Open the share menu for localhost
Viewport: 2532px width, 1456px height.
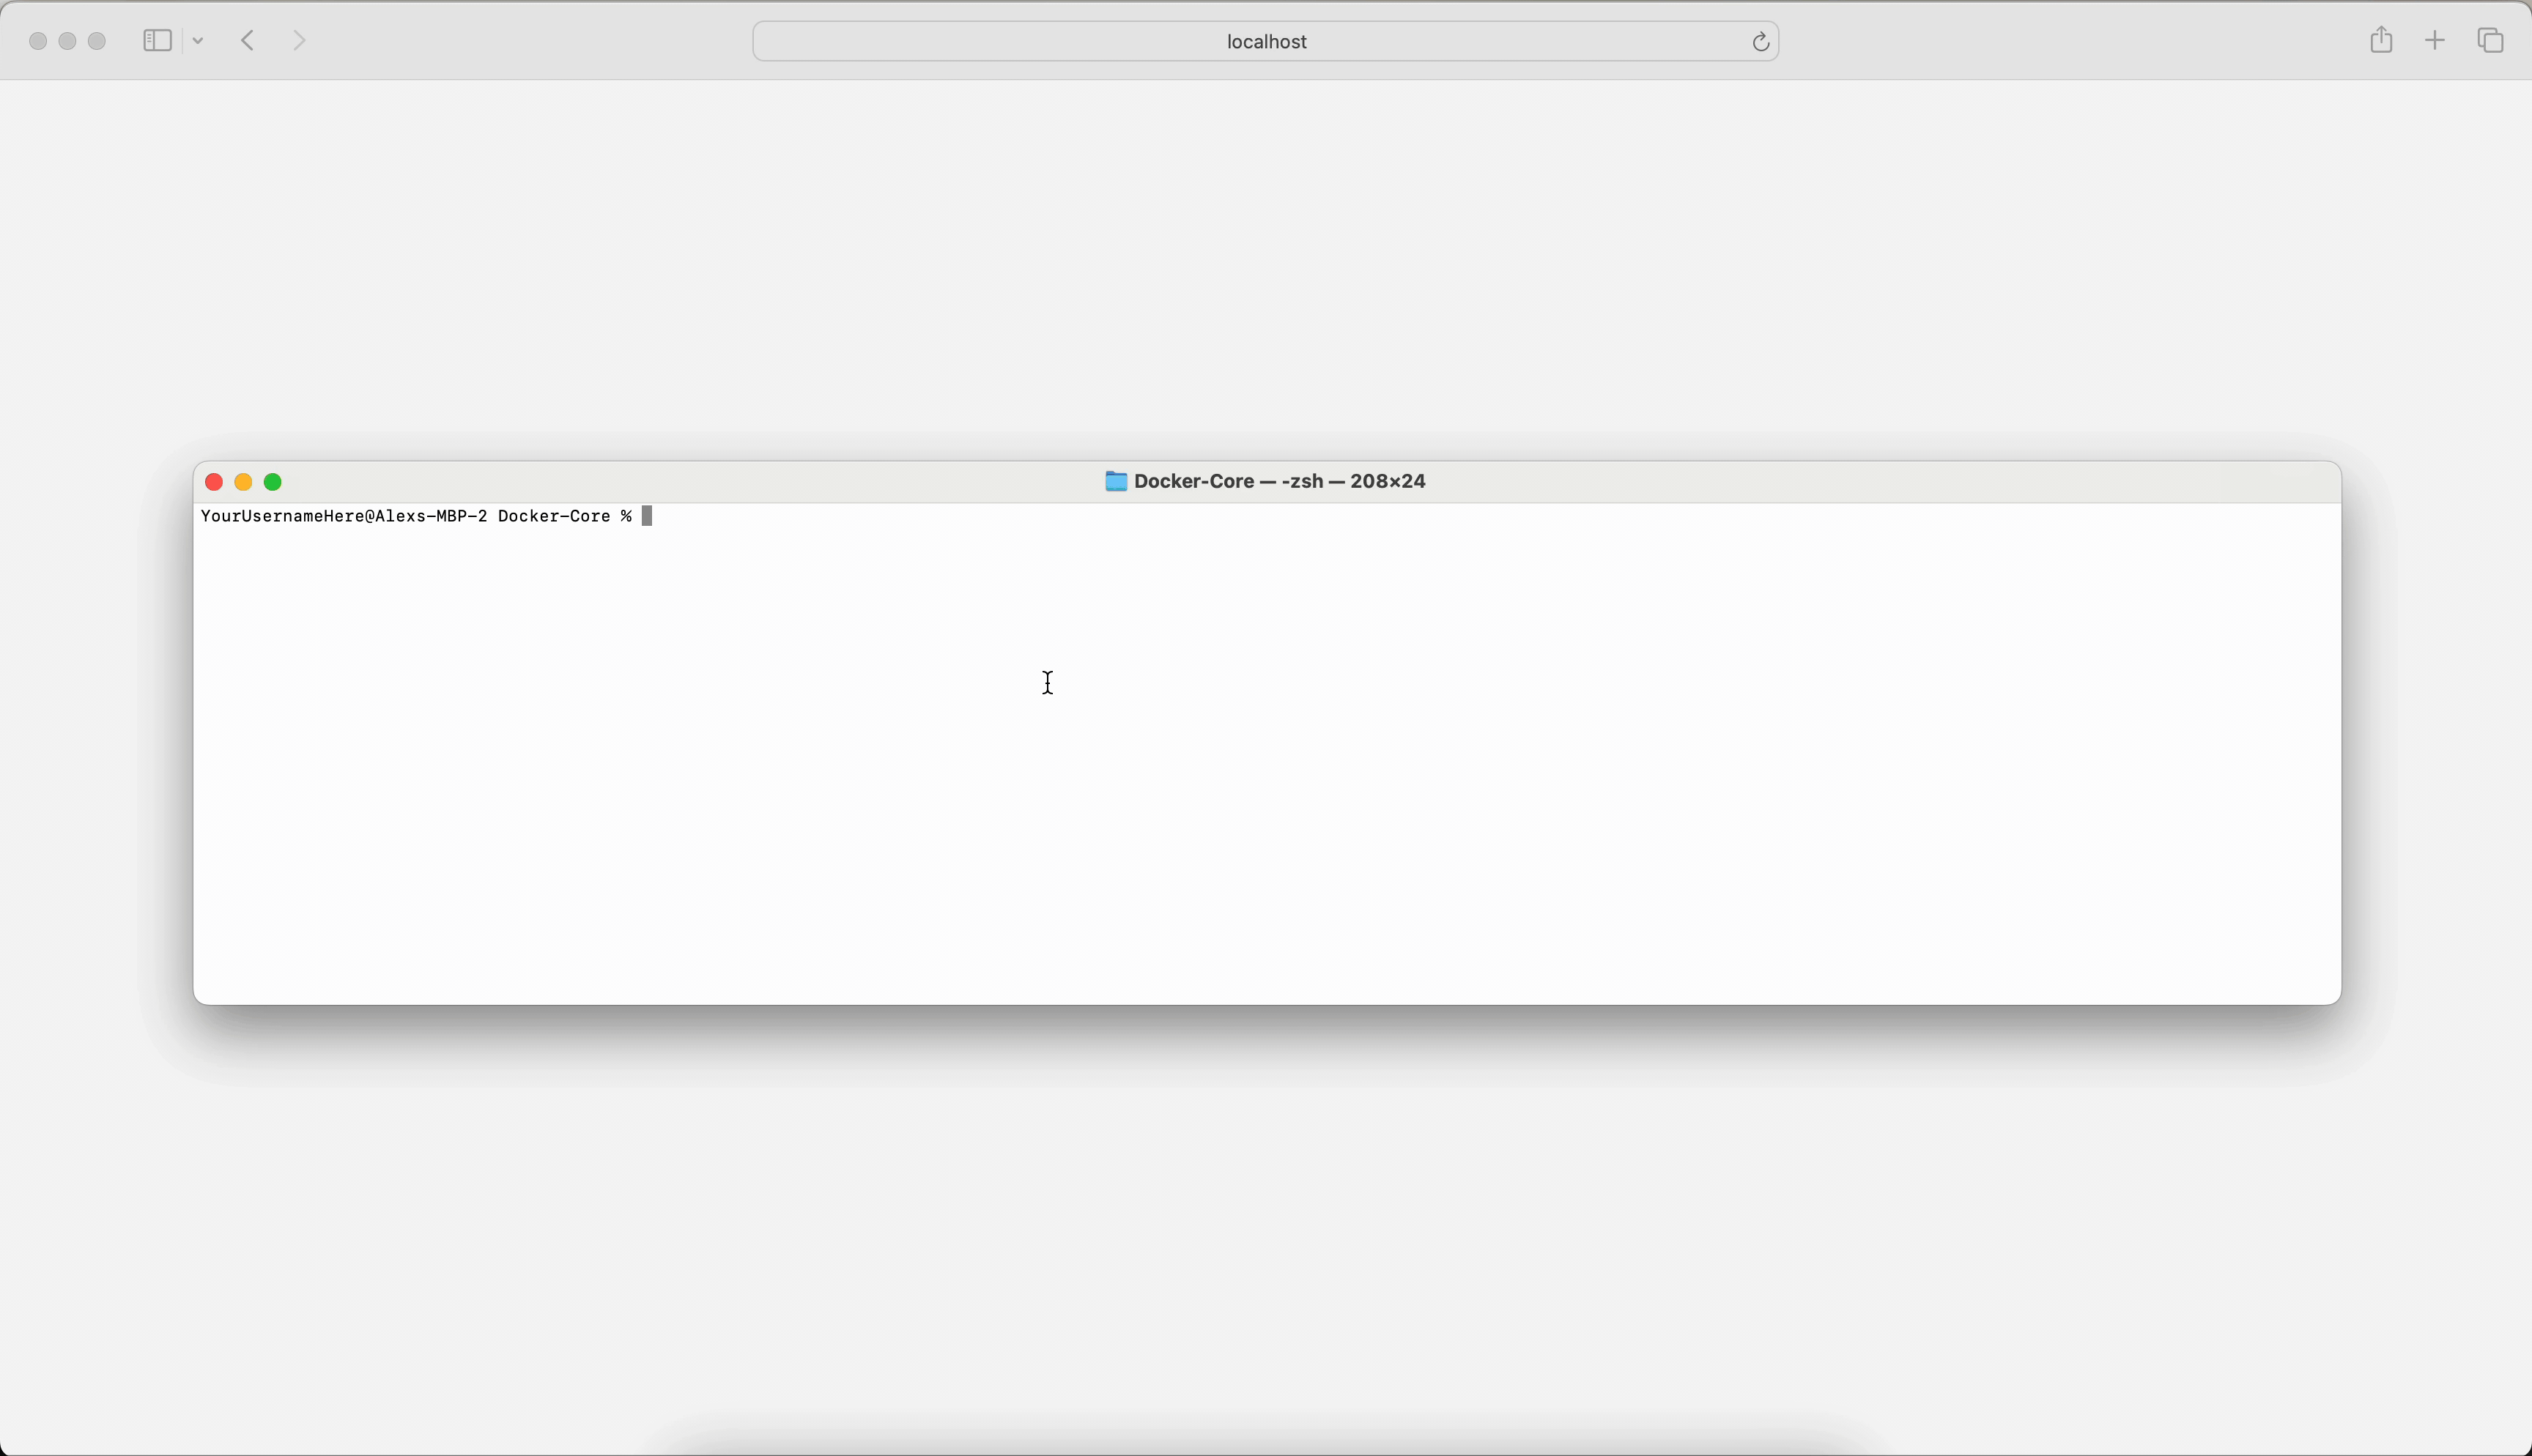2380,40
